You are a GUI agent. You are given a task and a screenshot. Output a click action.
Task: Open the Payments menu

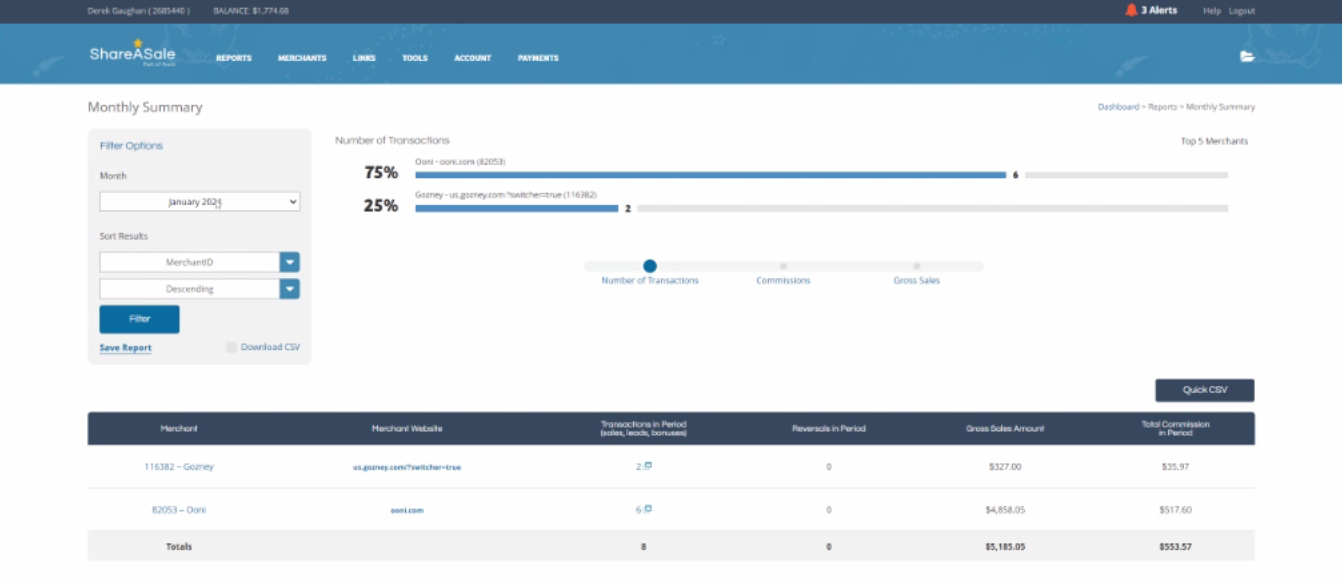[538, 58]
